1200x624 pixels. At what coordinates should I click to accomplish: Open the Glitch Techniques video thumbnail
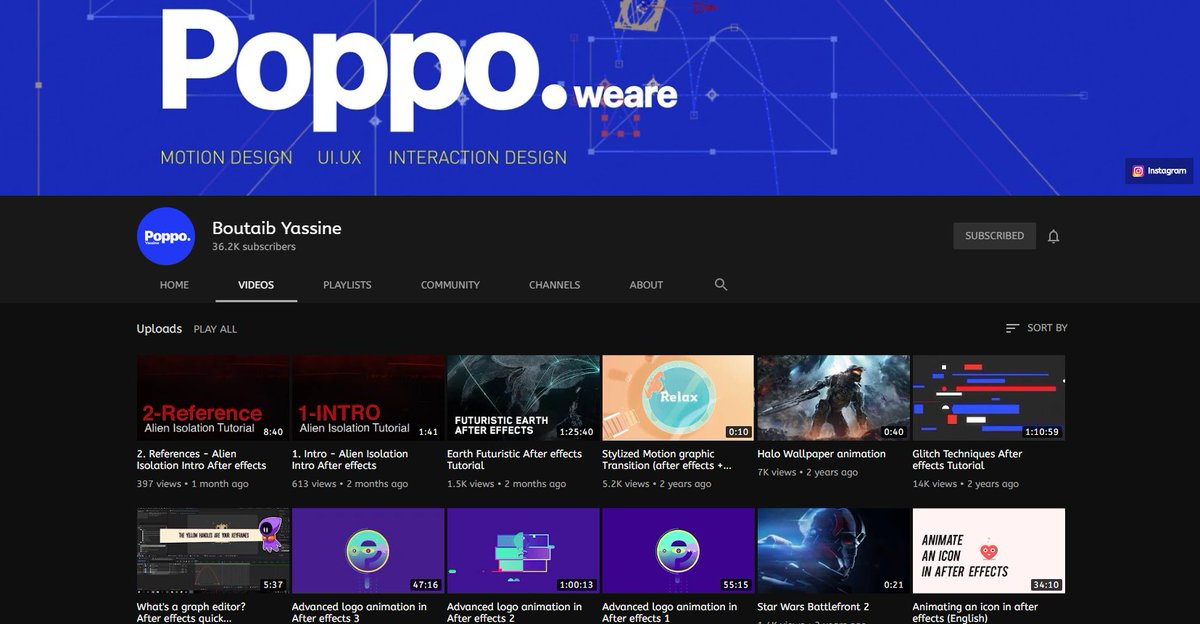(989, 398)
